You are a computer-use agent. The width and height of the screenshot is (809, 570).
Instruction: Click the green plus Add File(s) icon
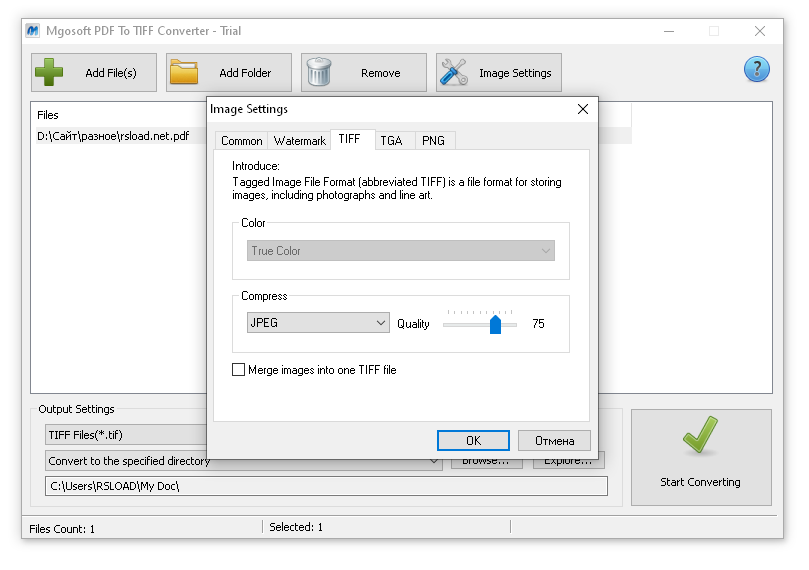click(49, 72)
